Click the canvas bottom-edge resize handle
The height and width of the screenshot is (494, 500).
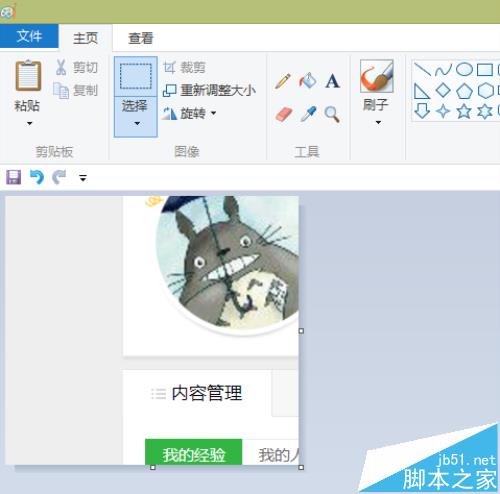coord(153,467)
